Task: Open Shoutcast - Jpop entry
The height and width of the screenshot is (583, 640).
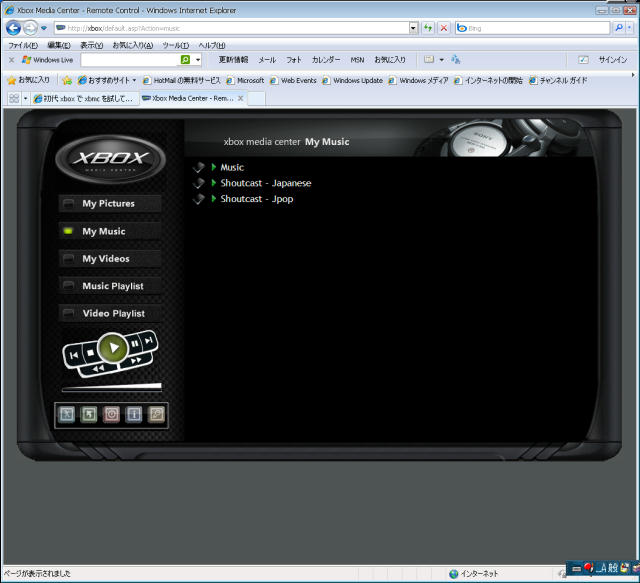Action: click(x=257, y=199)
